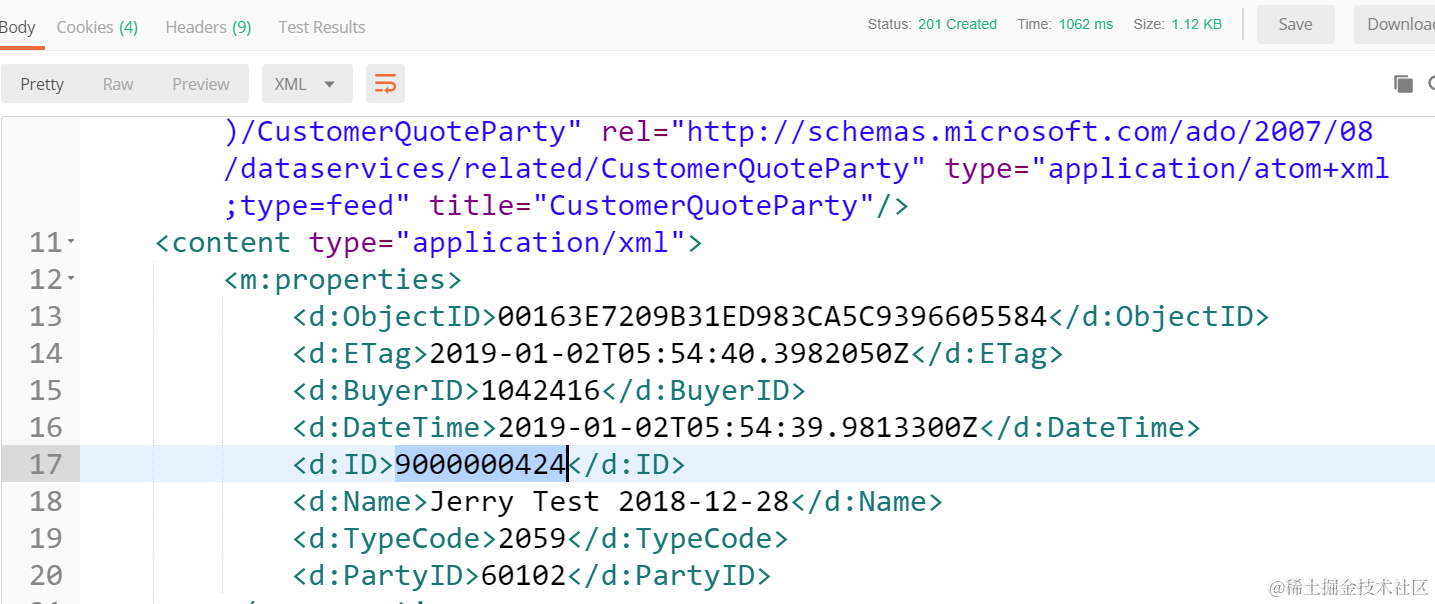Click the Save response button
1435x604 pixels.
[1295, 24]
